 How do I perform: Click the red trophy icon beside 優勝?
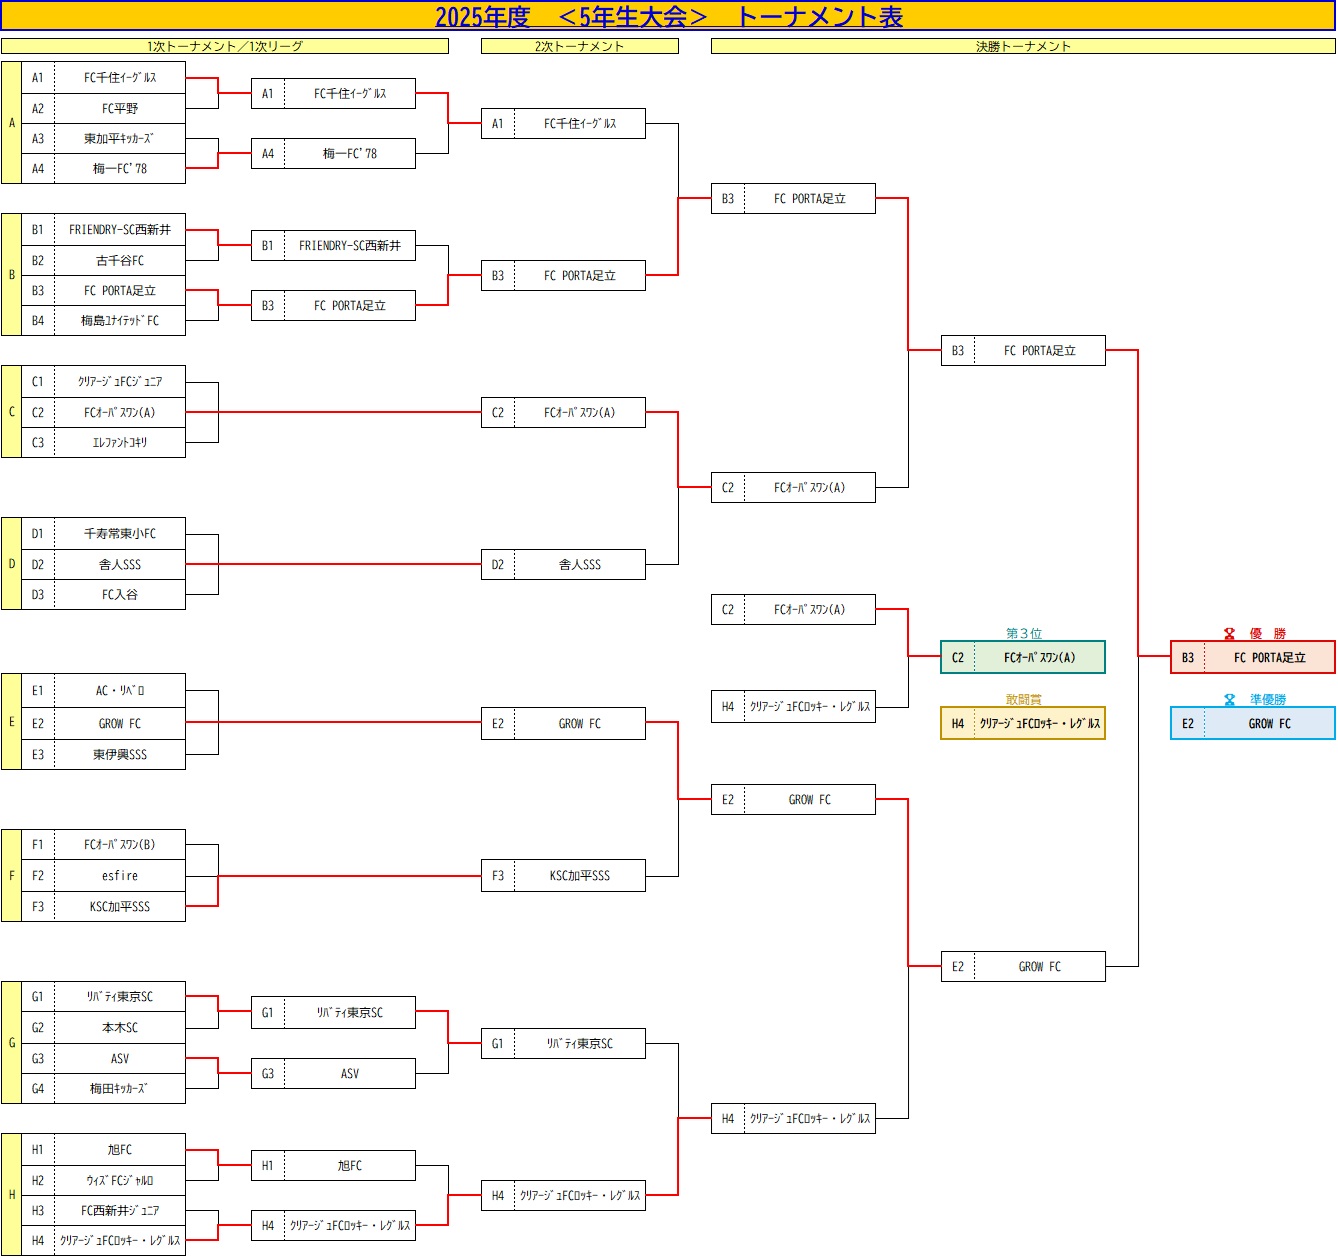[x=1229, y=633]
